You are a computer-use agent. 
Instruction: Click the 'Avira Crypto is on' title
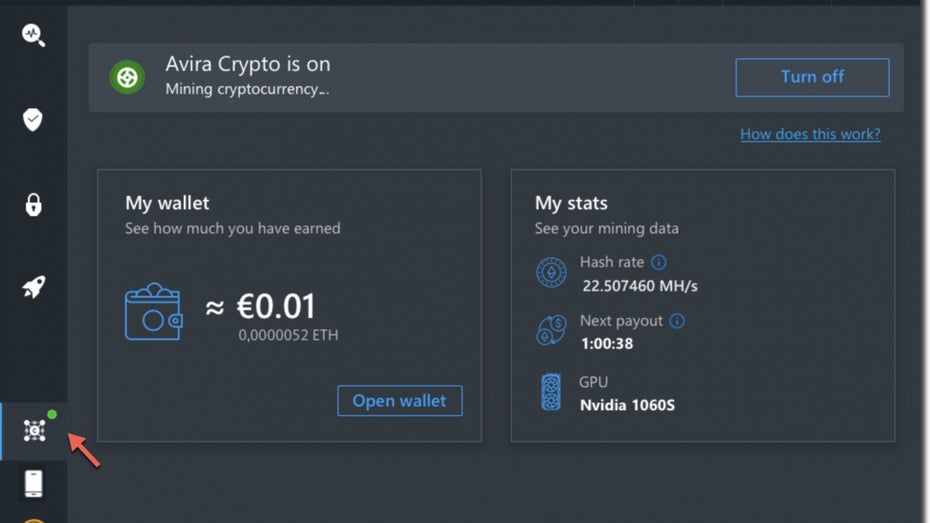coord(248,64)
